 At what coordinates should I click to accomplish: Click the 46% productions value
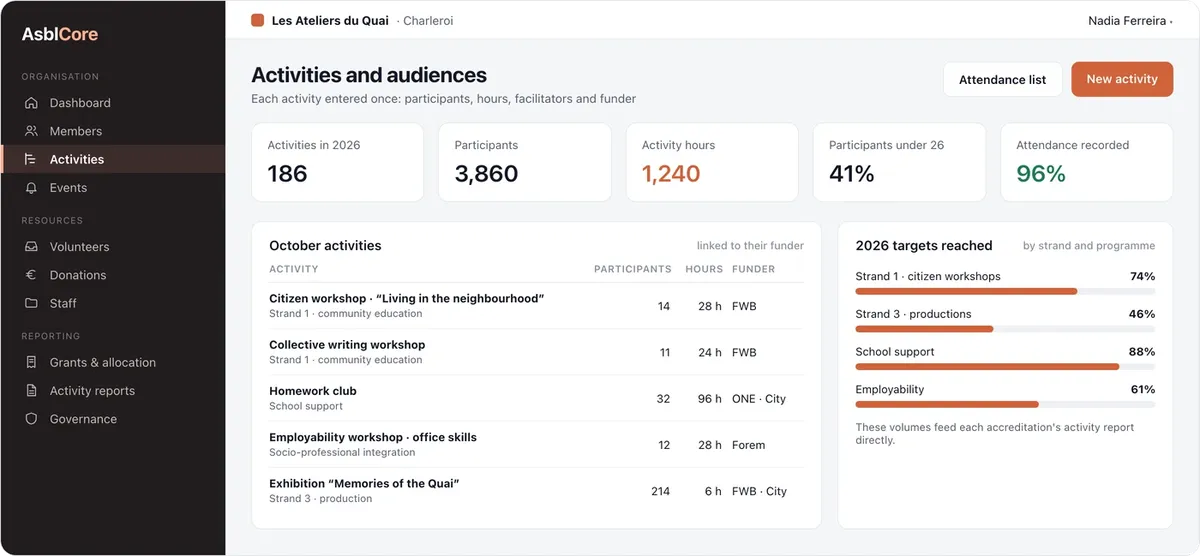click(x=1142, y=314)
